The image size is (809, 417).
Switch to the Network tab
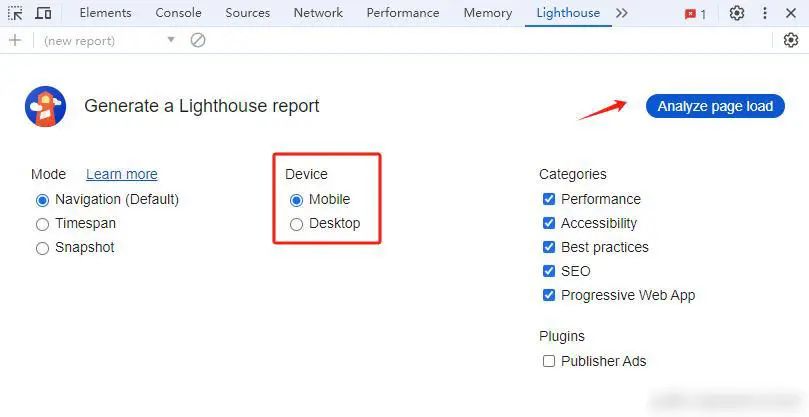pos(318,13)
